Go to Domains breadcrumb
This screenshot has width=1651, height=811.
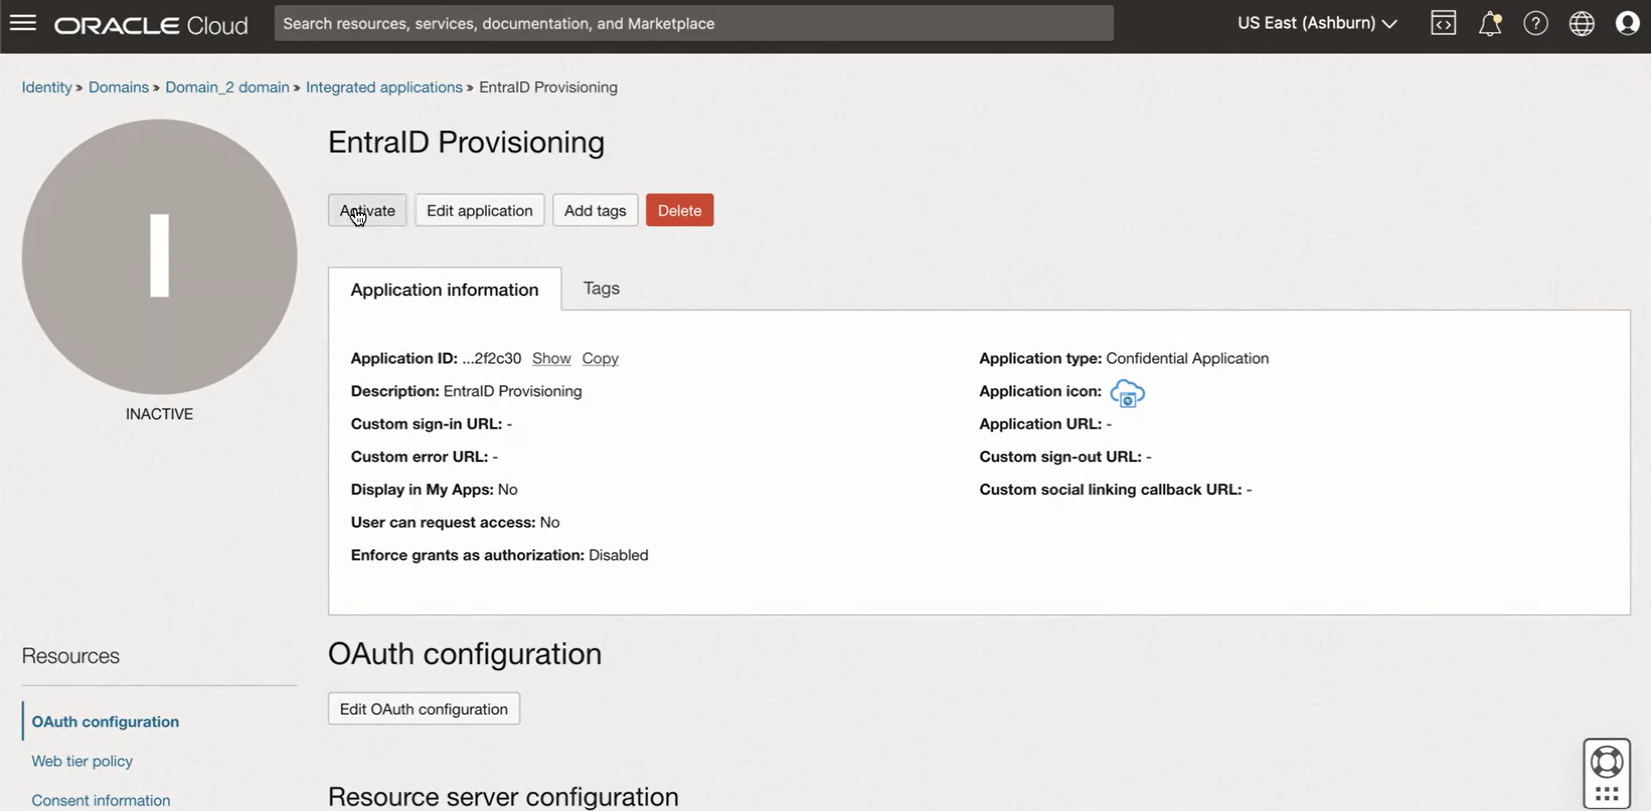118,87
